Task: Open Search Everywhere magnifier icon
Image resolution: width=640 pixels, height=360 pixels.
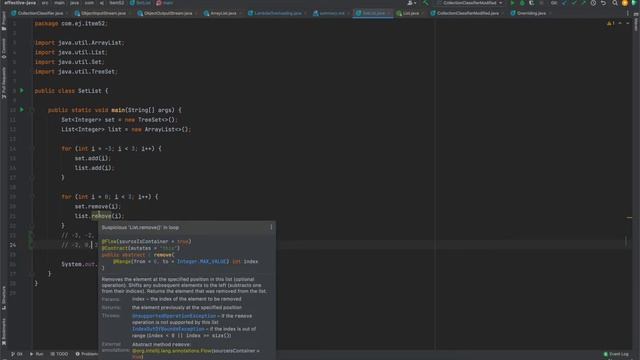Action: pos(615,3)
